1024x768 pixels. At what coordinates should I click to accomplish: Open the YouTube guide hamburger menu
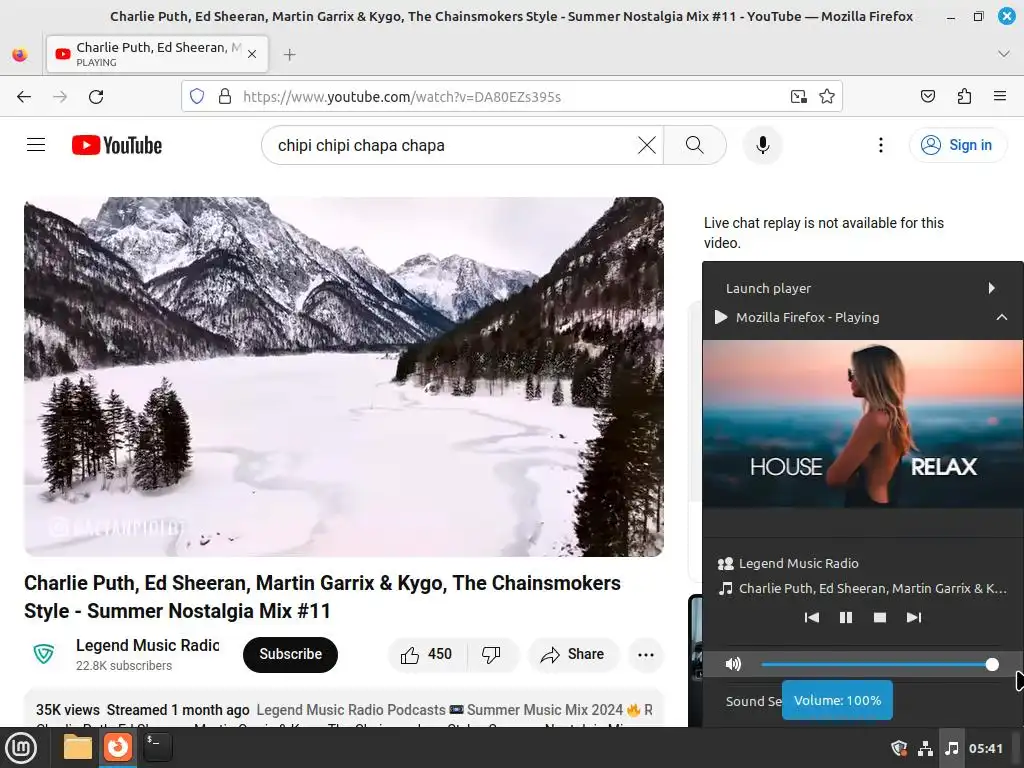pos(36,145)
